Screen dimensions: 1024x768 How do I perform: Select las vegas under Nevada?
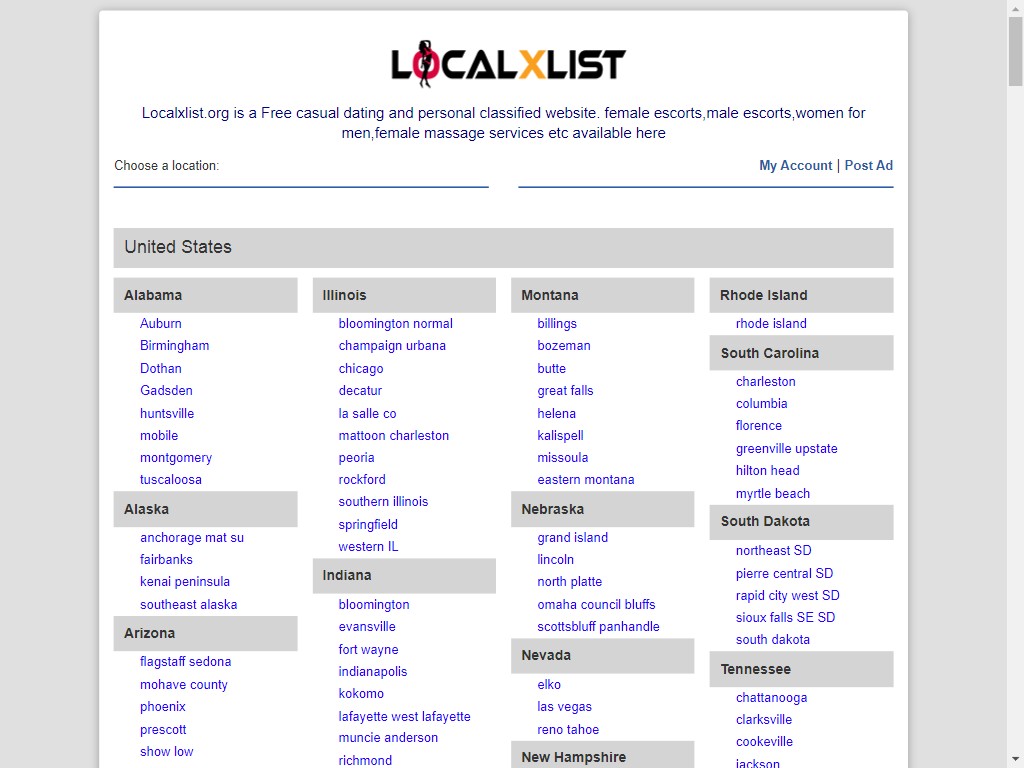point(564,707)
